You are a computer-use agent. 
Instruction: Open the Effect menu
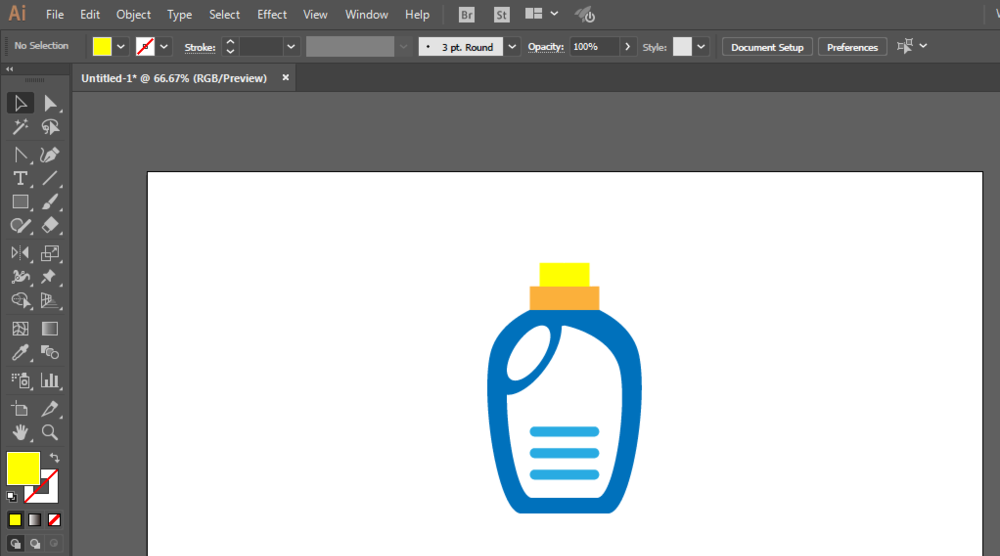[272, 15]
